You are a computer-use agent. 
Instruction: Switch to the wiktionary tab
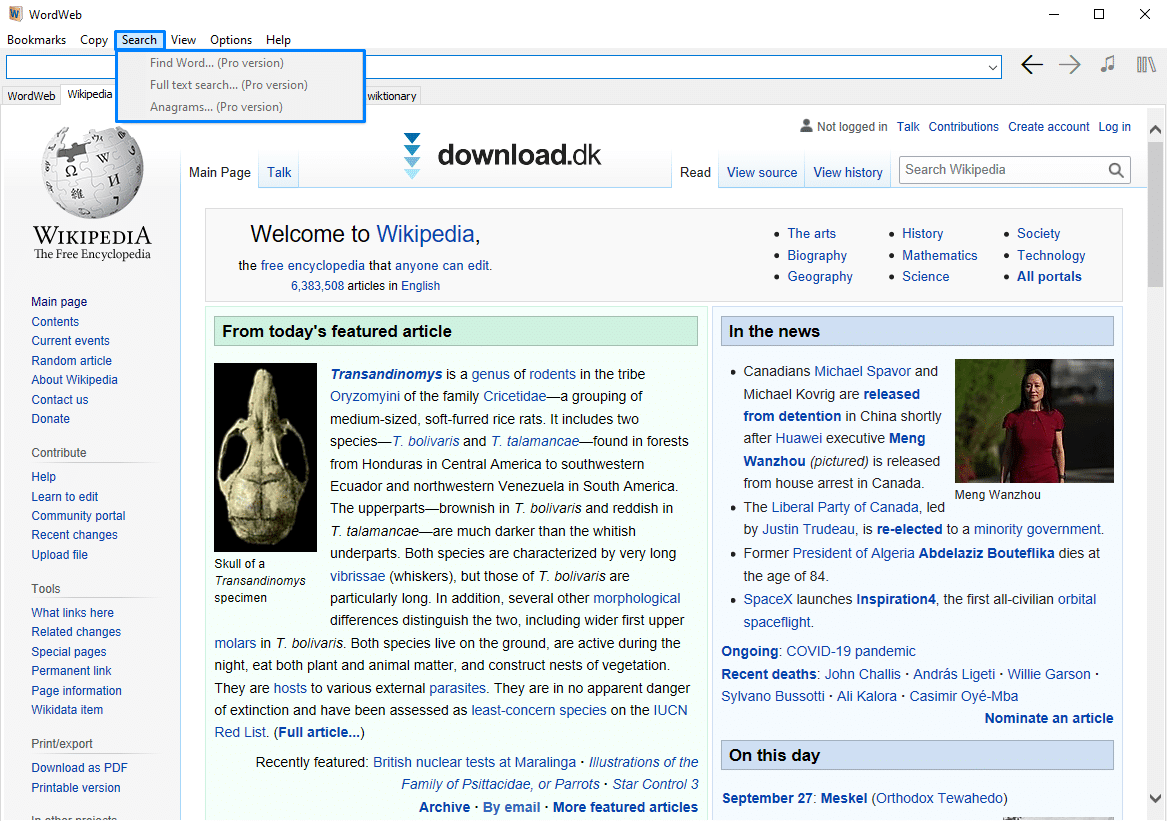(x=392, y=96)
